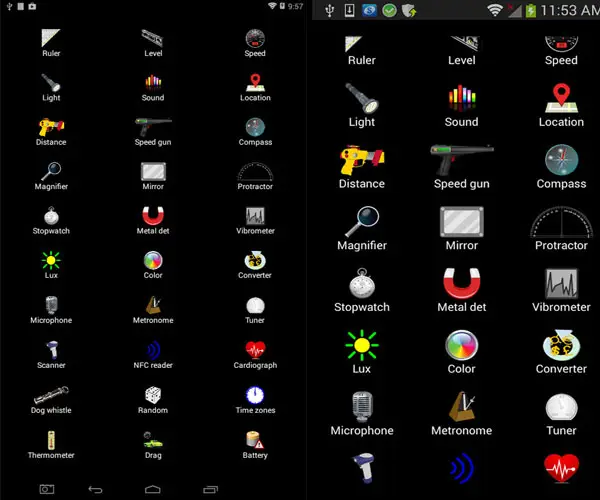This screenshot has height=500, width=600.
Task: Open Mirror in left screen
Action: tap(153, 176)
